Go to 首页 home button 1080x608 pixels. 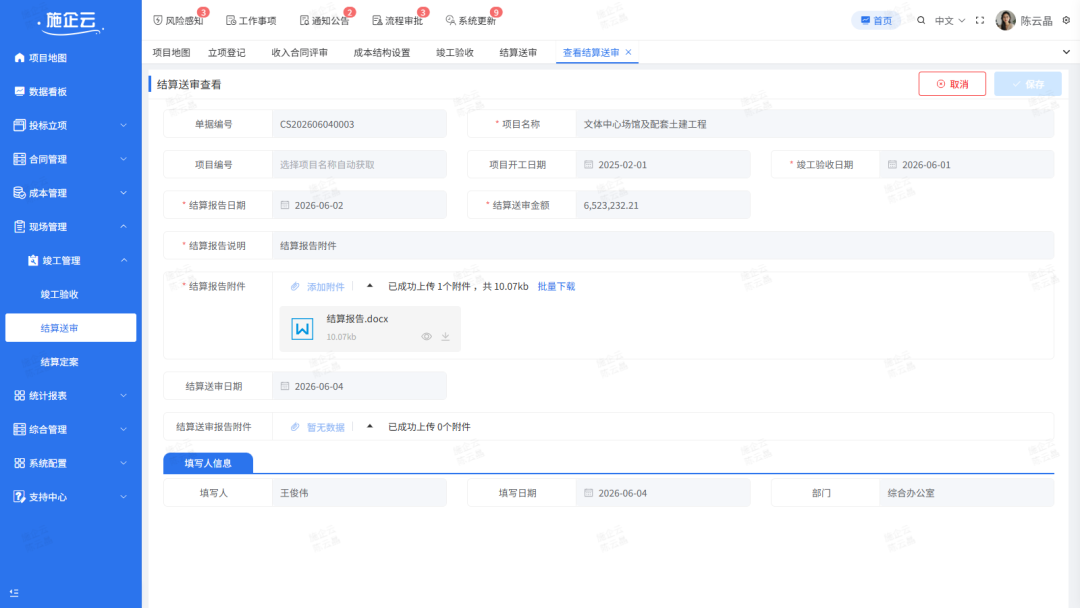tap(876, 21)
